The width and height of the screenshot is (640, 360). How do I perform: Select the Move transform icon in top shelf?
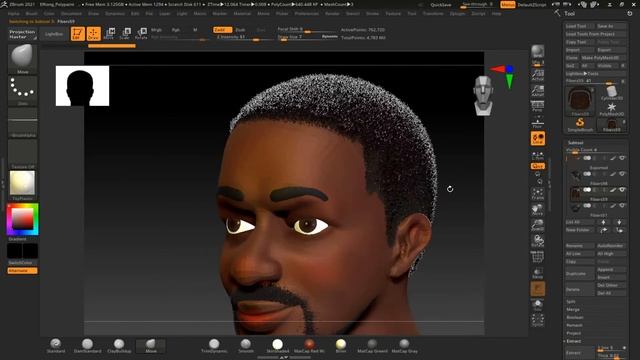[109, 33]
